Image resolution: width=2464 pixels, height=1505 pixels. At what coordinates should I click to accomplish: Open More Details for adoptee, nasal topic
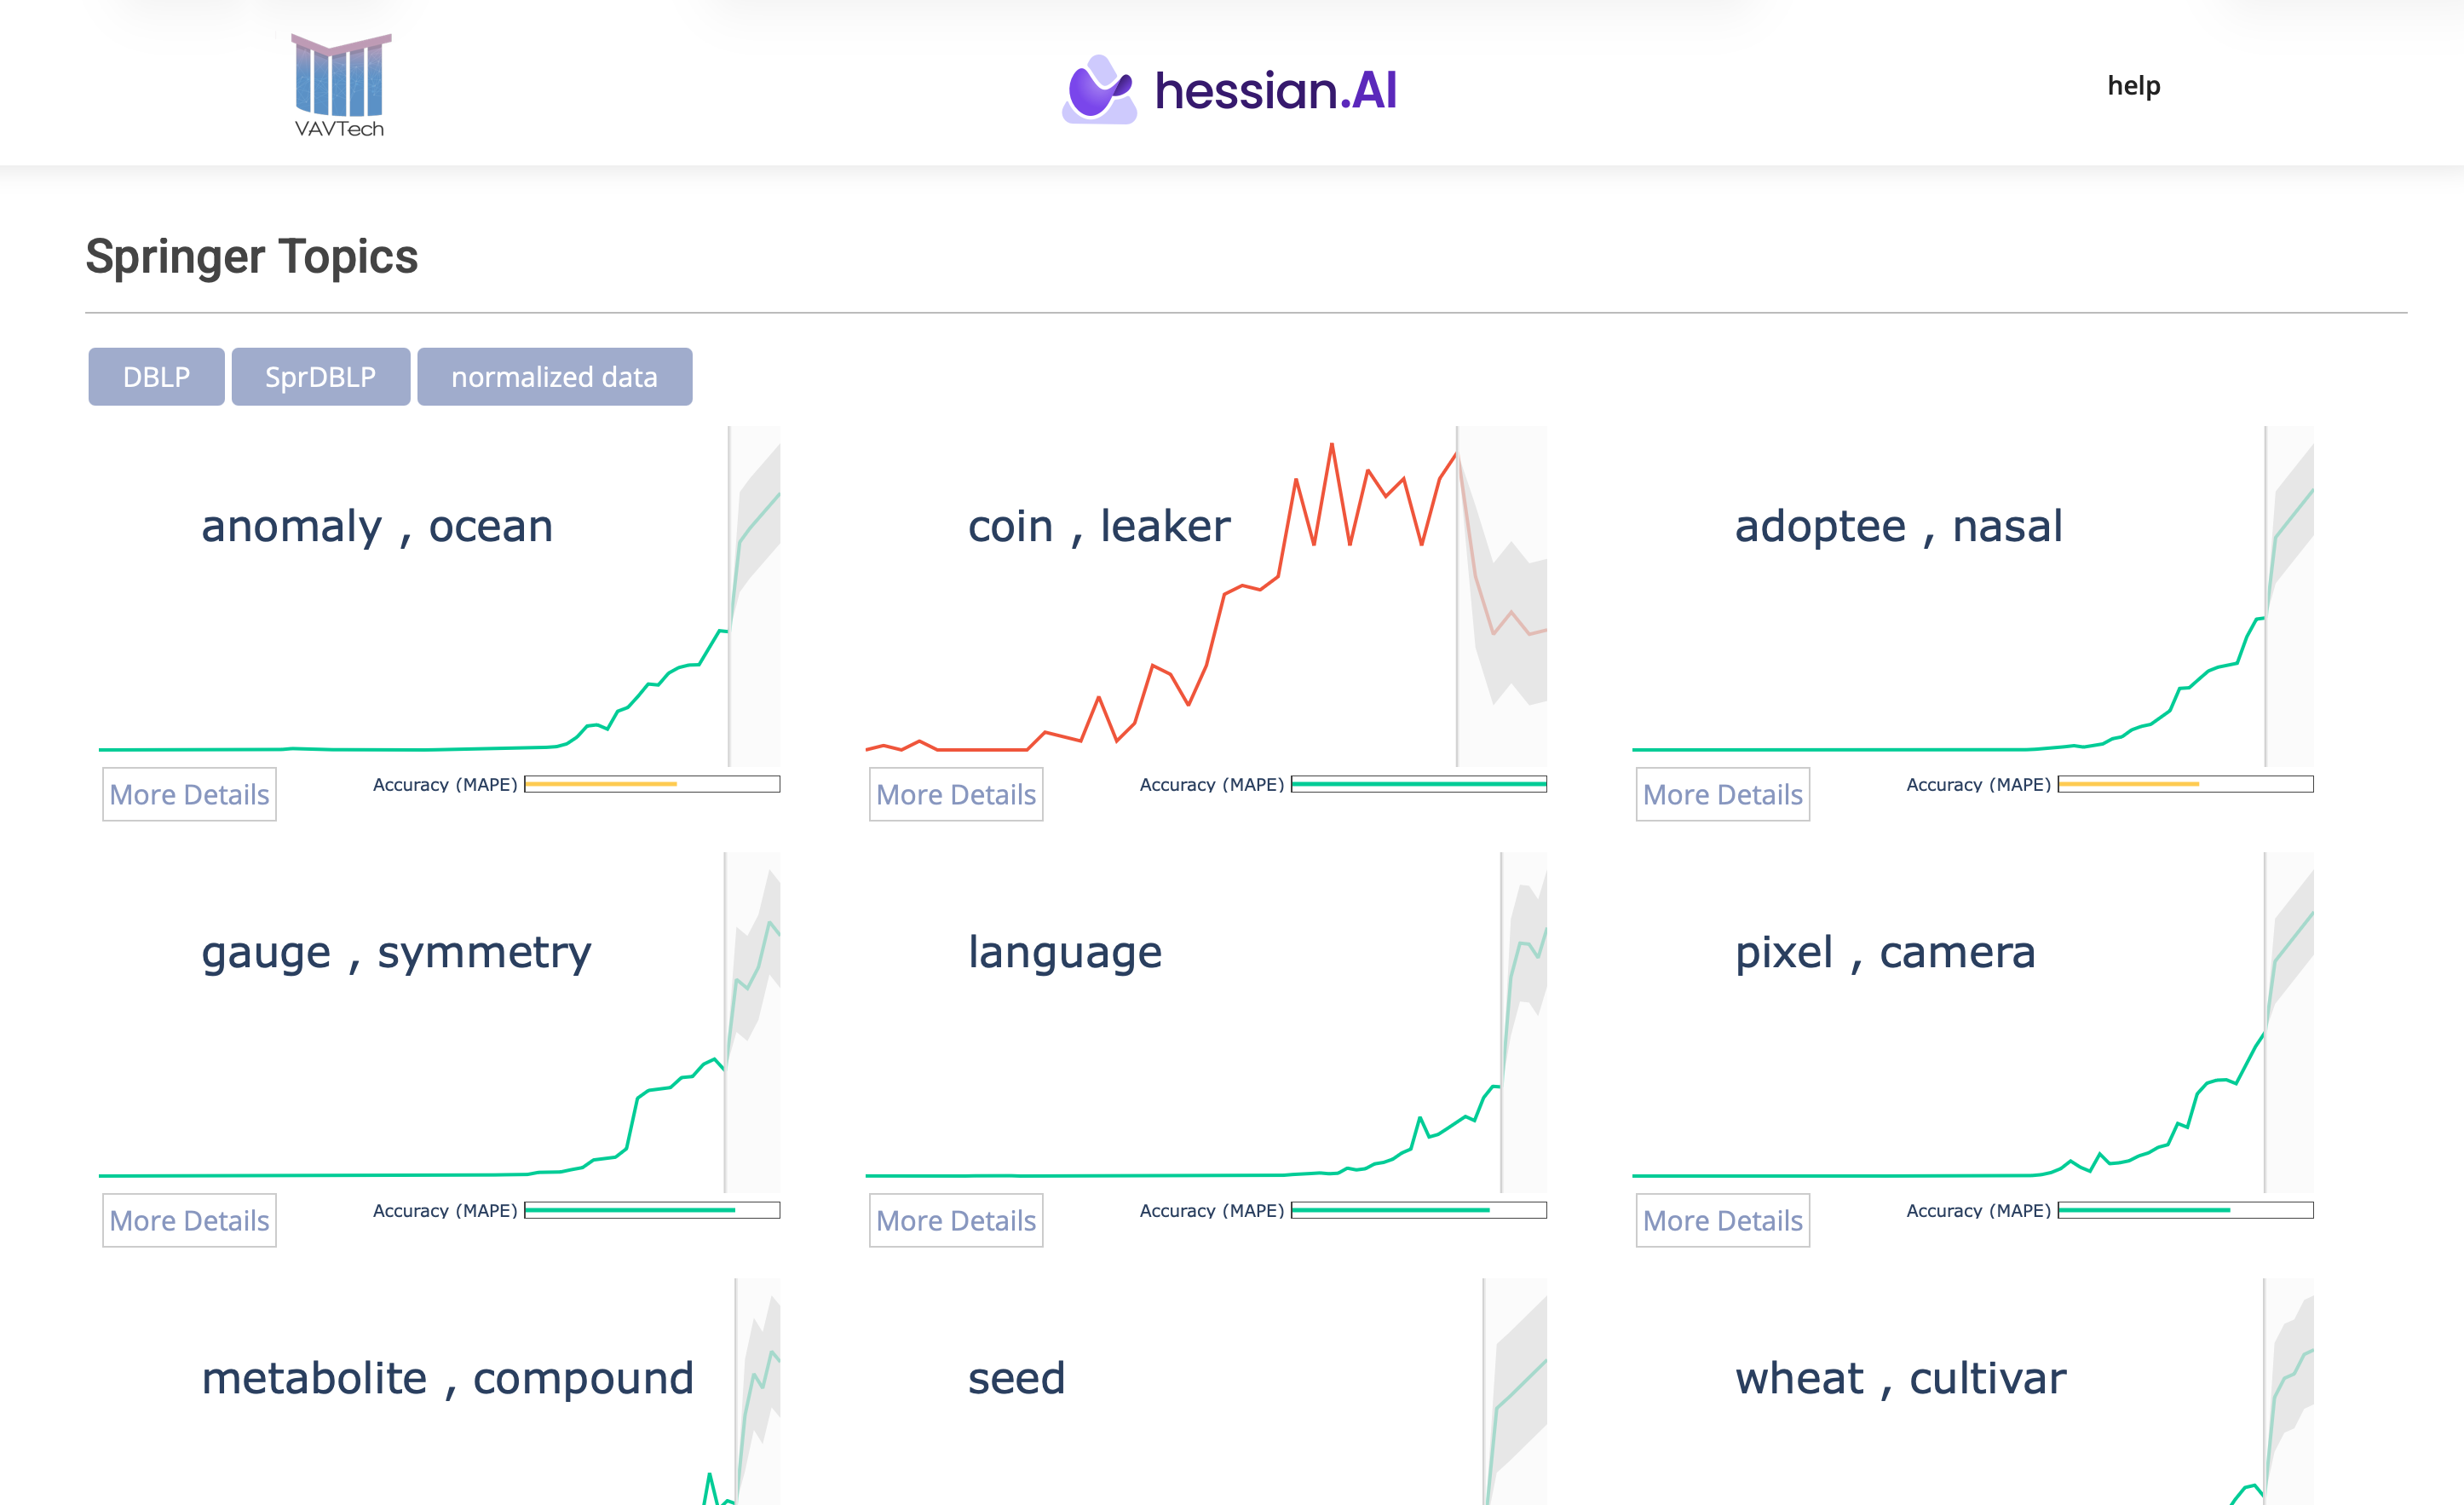point(1722,793)
